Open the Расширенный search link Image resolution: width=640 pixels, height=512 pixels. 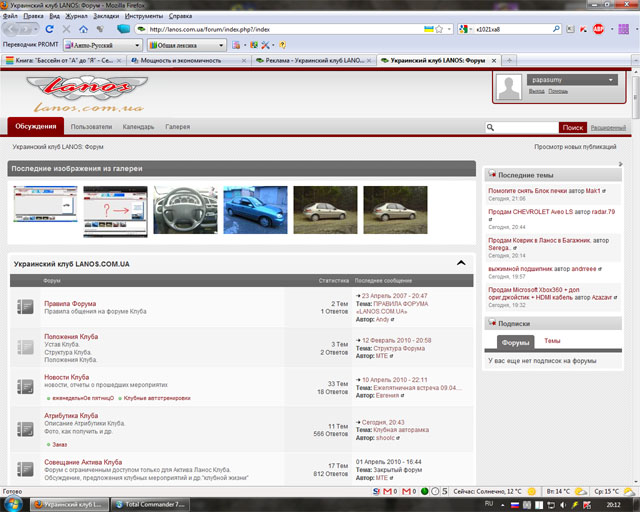(x=608, y=128)
